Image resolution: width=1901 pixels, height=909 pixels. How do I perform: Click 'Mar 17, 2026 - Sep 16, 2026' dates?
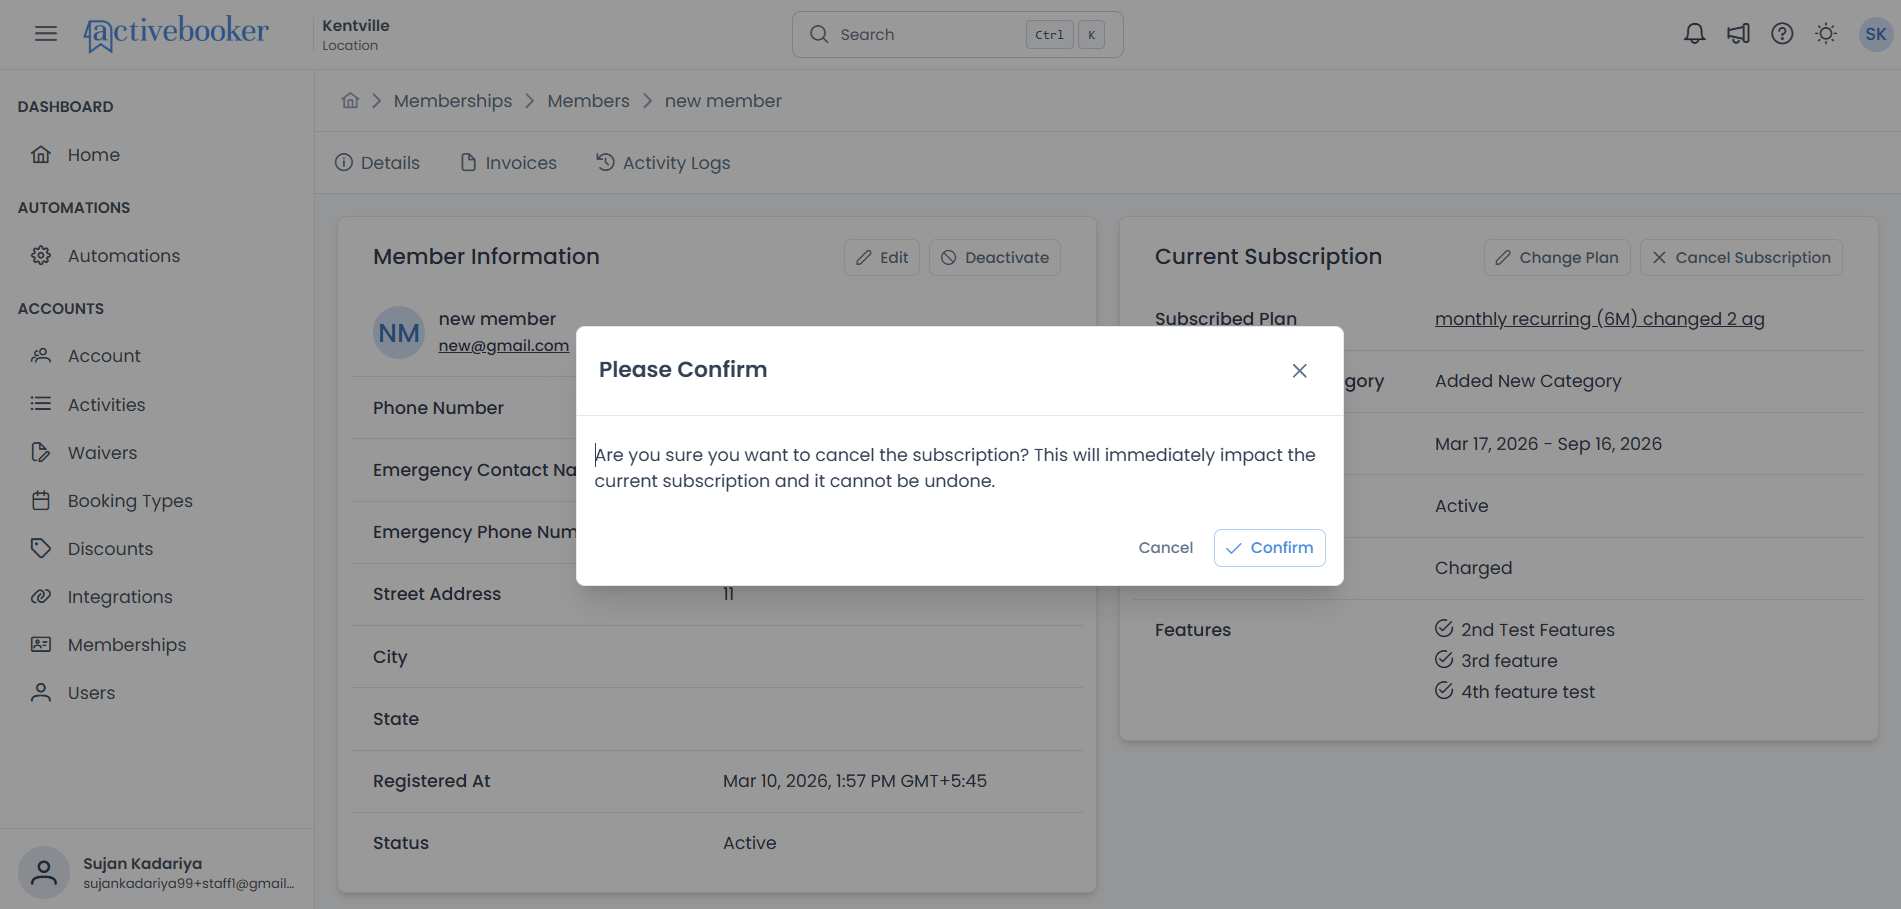(1548, 444)
